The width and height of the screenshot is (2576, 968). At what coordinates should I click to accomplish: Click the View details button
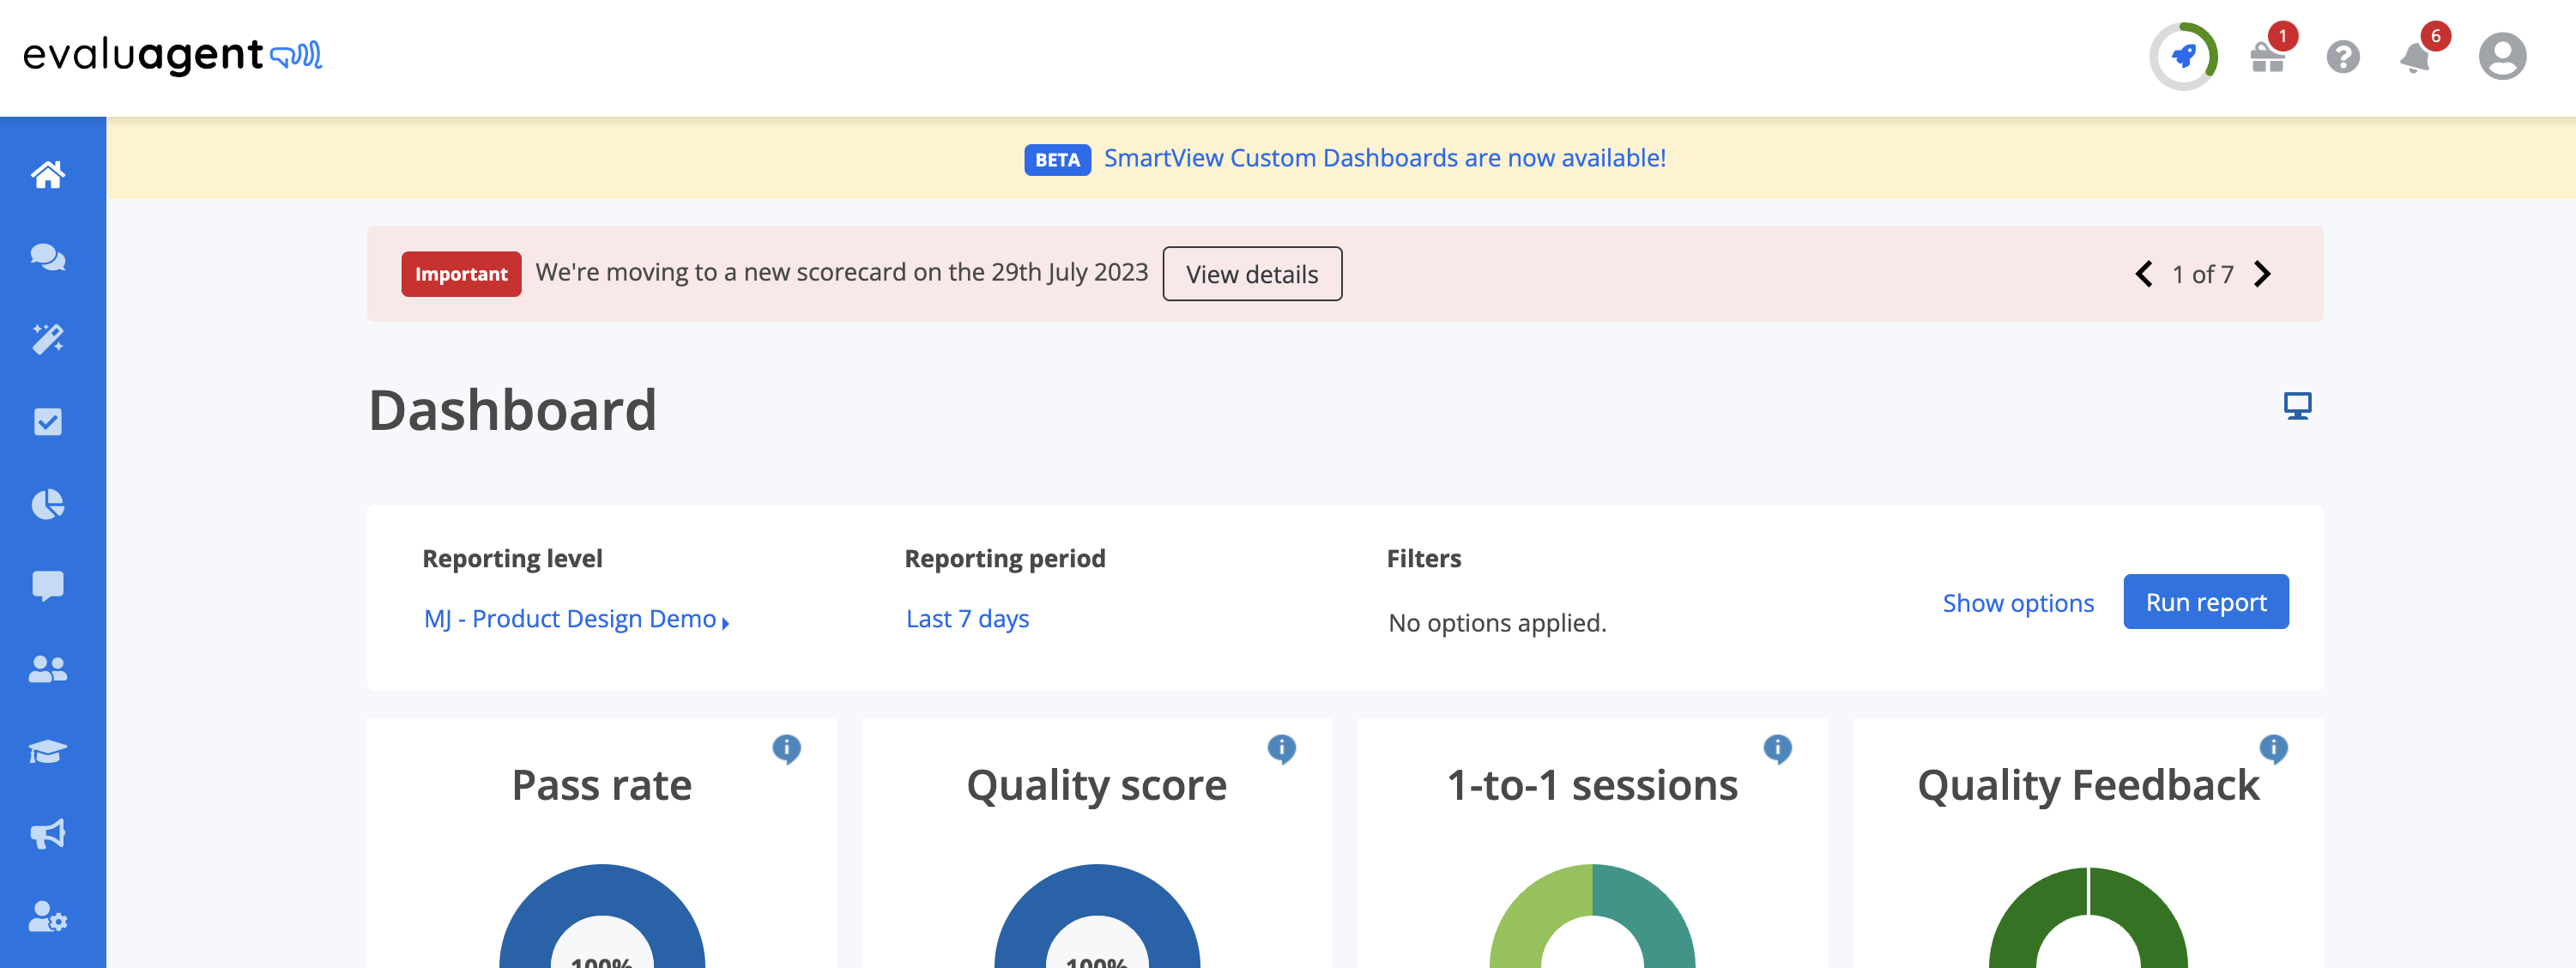click(1252, 274)
